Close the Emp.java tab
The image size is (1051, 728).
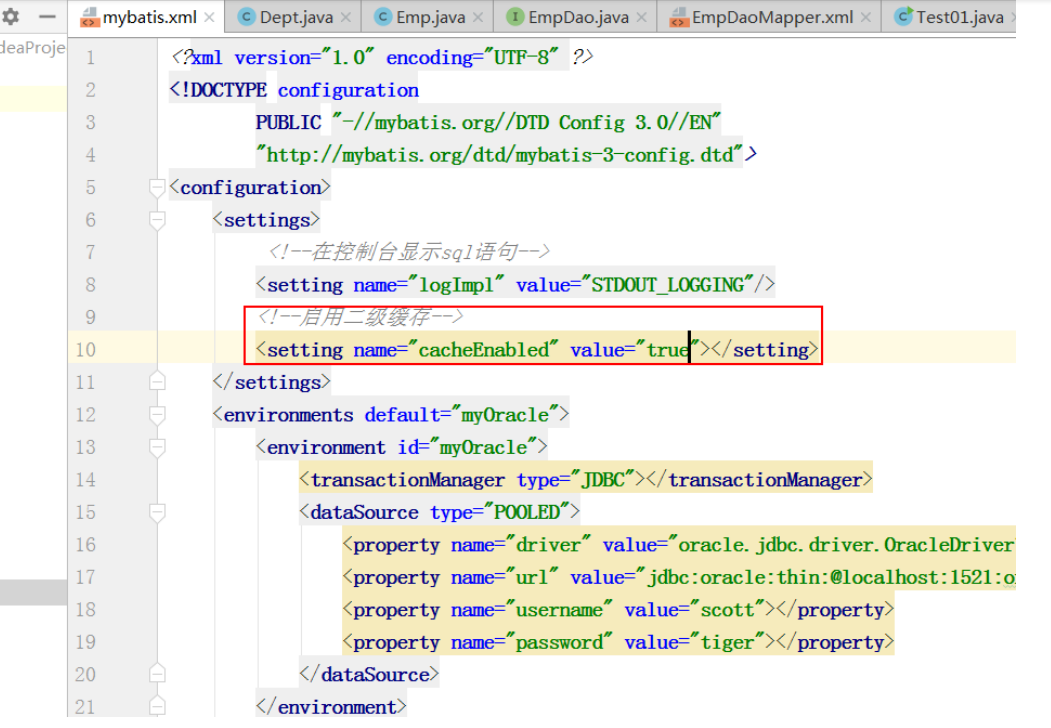478,17
